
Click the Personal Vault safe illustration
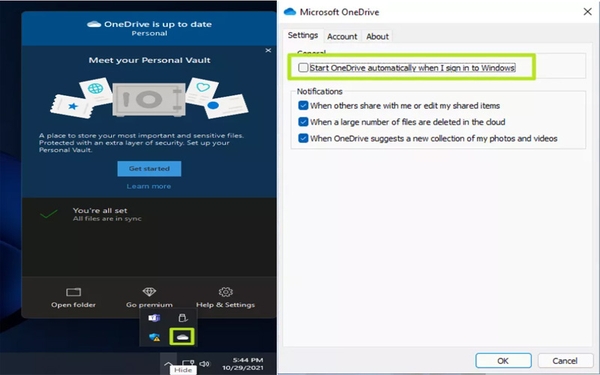[149, 100]
